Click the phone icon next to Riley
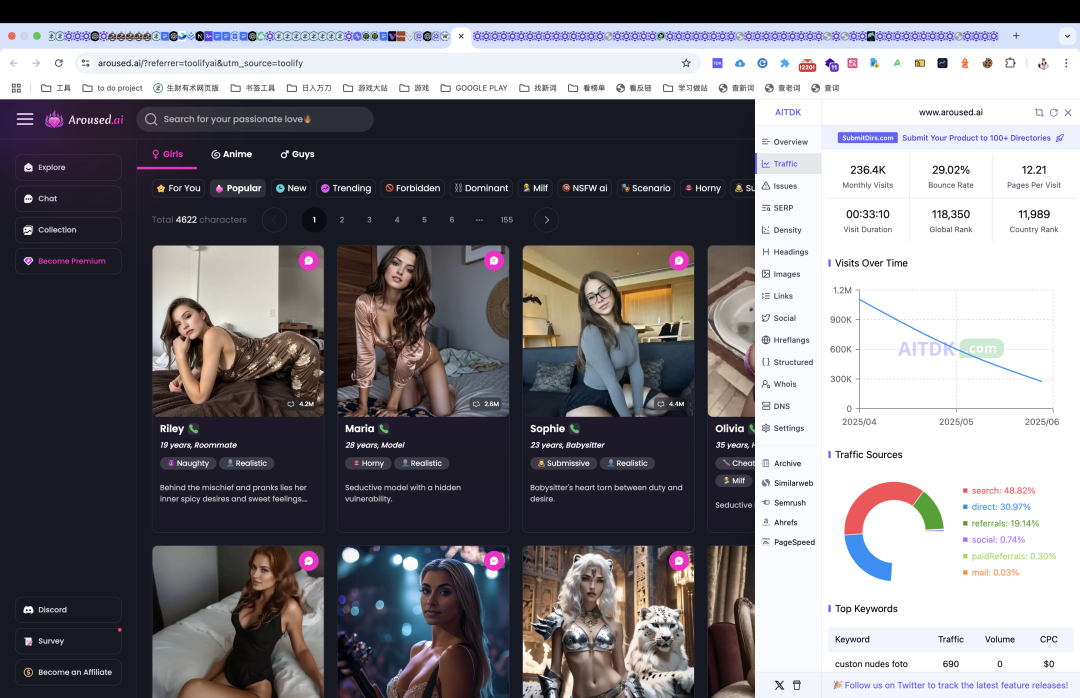This screenshot has height=698, width=1080. 194,429
